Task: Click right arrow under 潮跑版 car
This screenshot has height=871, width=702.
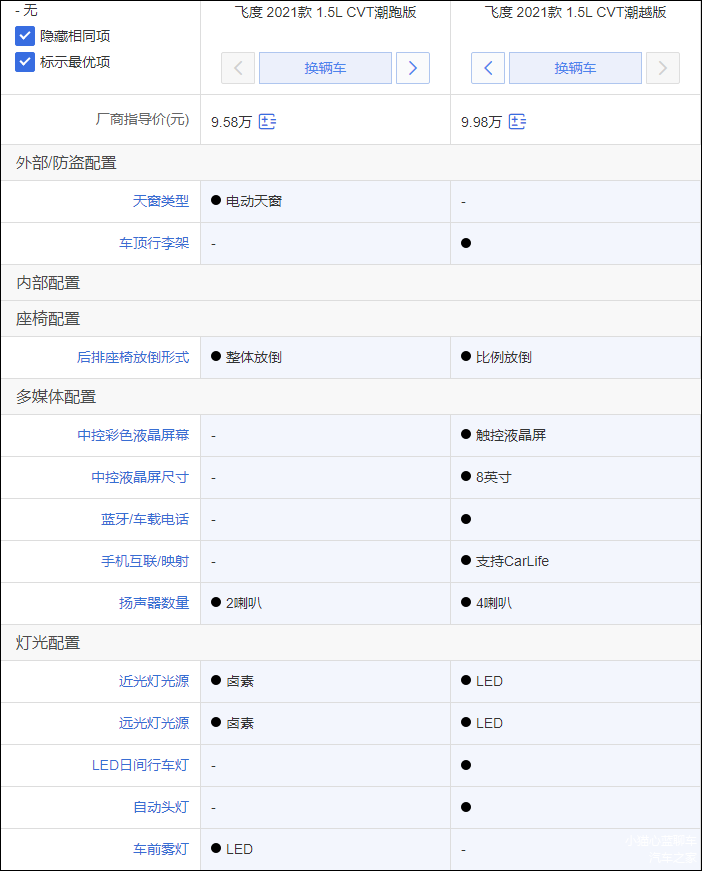Action: click(413, 68)
